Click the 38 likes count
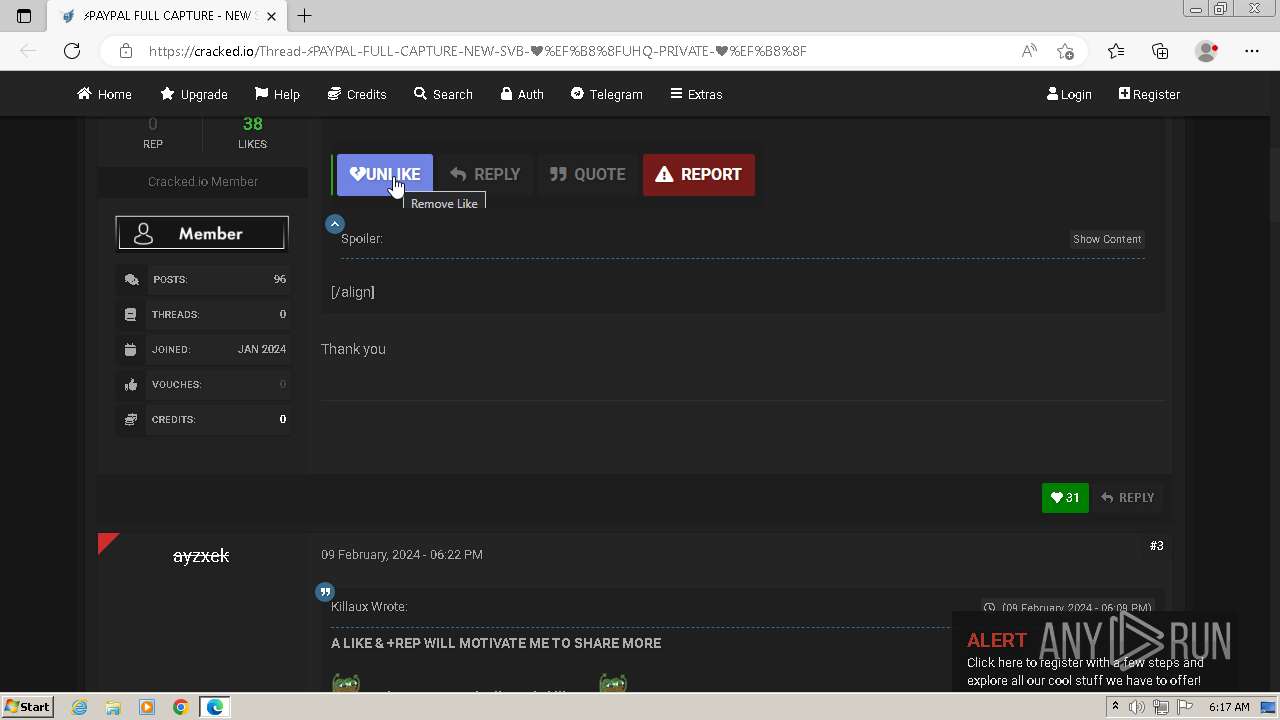The image size is (1280, 720). point(252,124)
